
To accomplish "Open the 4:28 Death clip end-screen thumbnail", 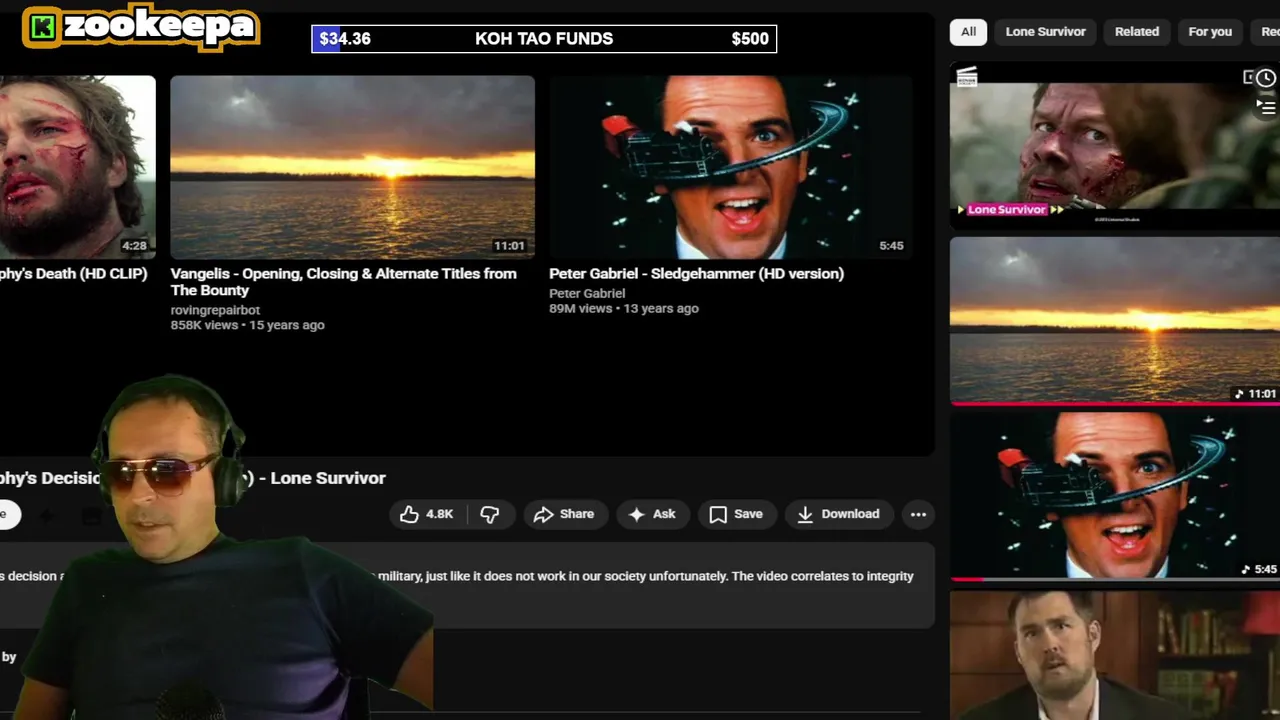I will (x=78, y=167).
